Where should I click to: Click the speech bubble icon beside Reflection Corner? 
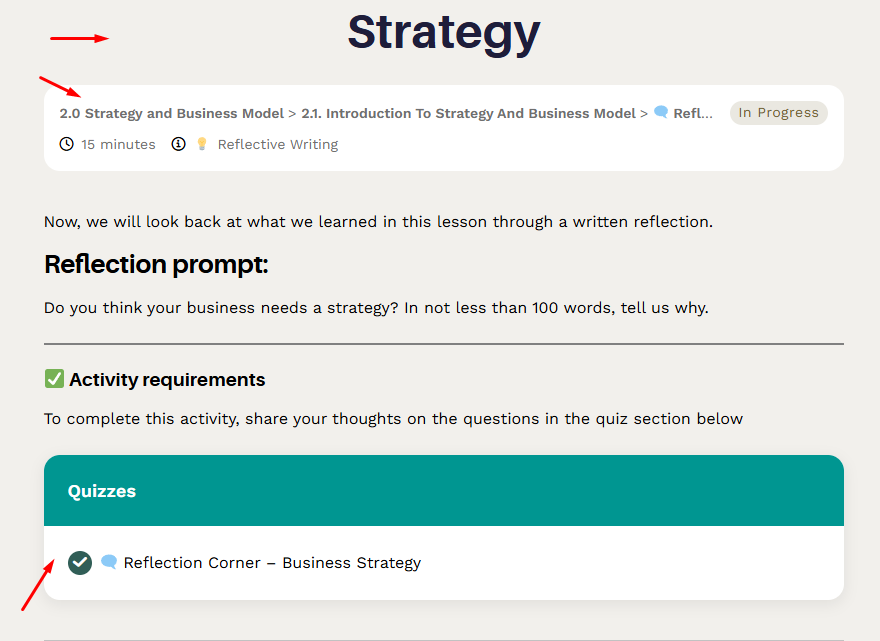(x=109, y=562)
